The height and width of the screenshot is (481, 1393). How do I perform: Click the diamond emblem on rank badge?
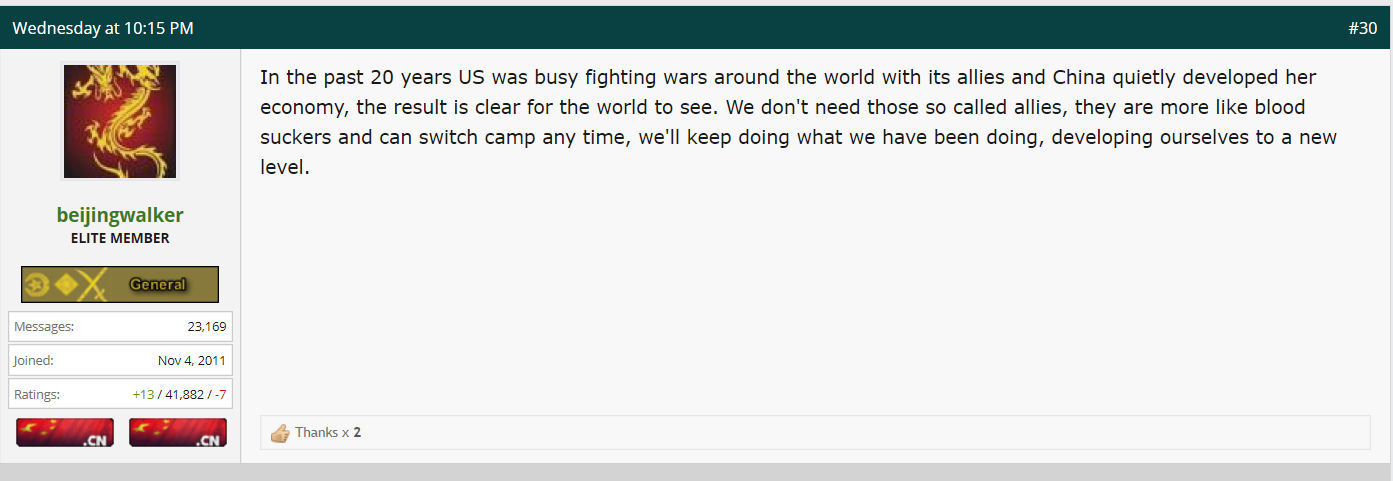pos(66,285)
